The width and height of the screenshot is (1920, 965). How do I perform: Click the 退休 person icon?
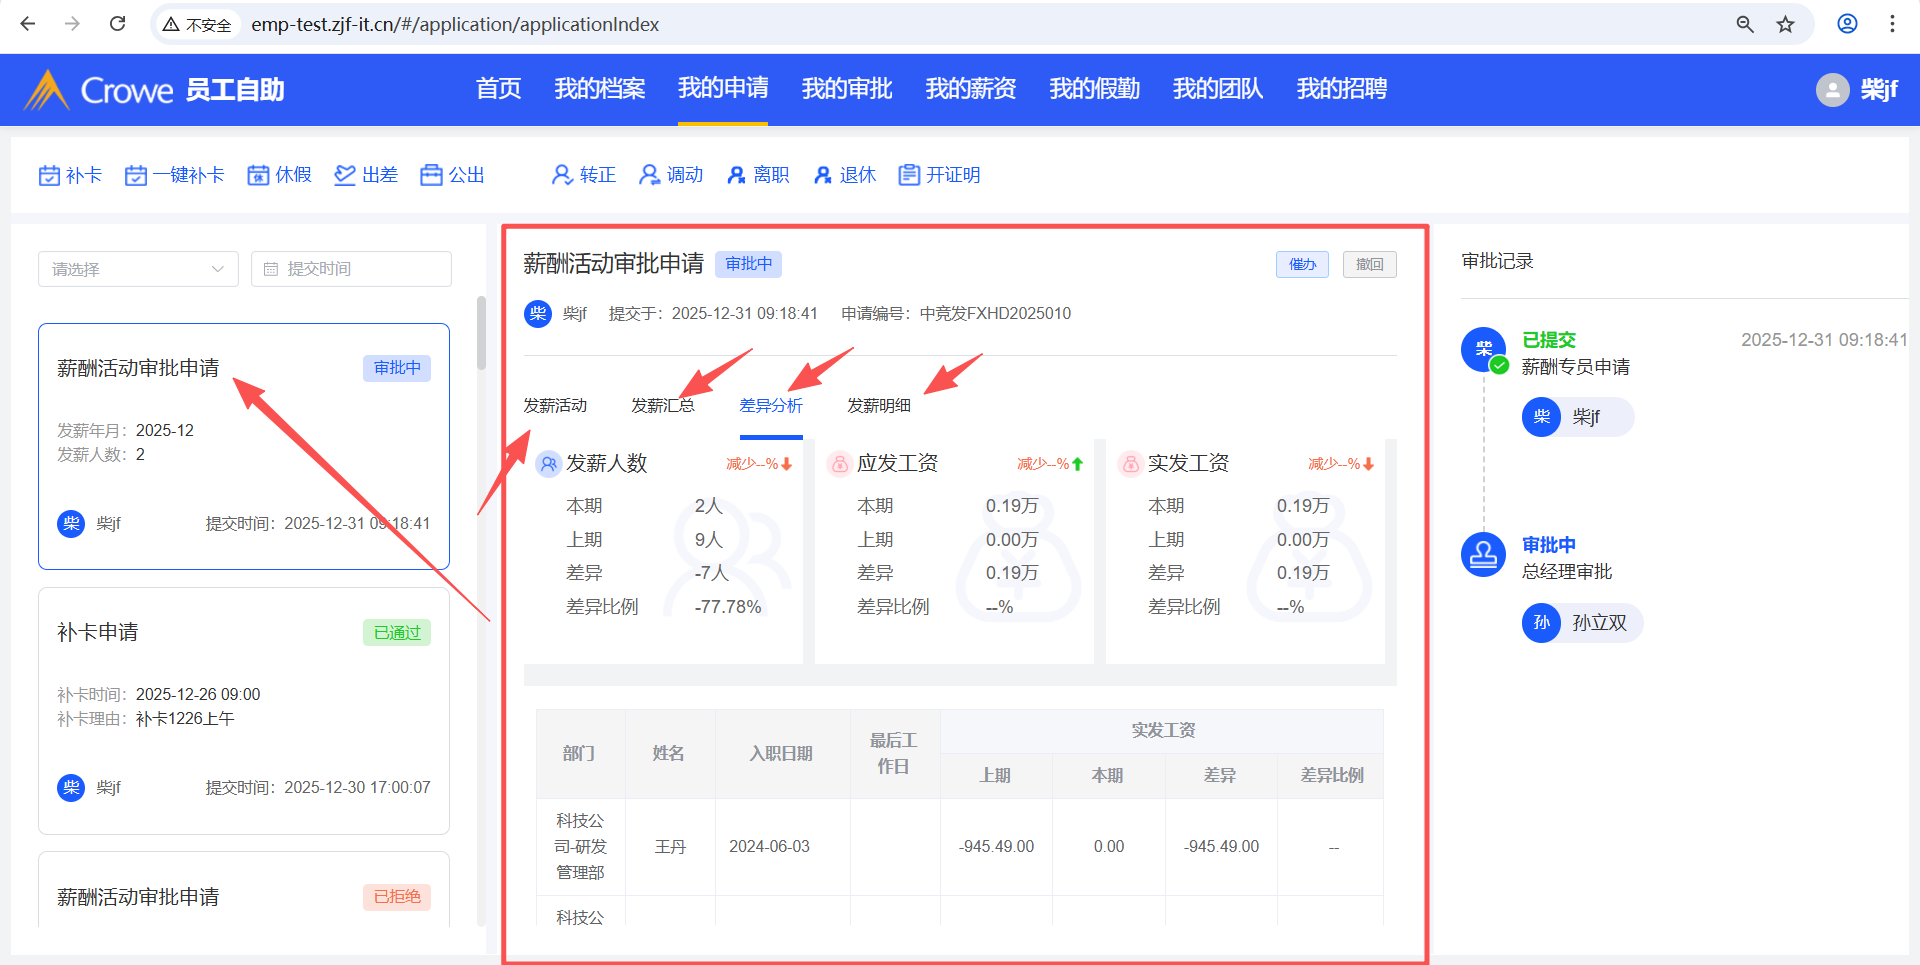(x=823, y=176)
